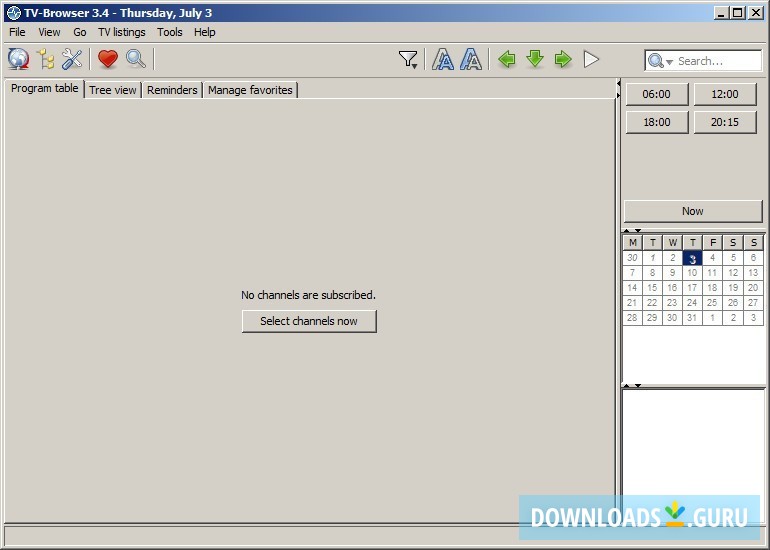Click the update TV listings globe icon
Screen dimensions: 770x550
click(19, 59)
